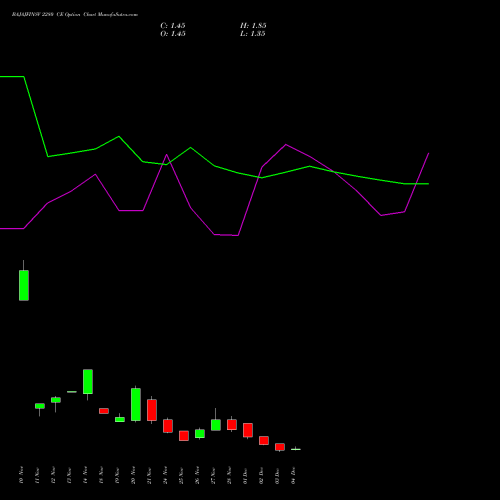Select the '18 Nov' date label
Viewport: 500px width, 500px height.
tap(101, 475)
